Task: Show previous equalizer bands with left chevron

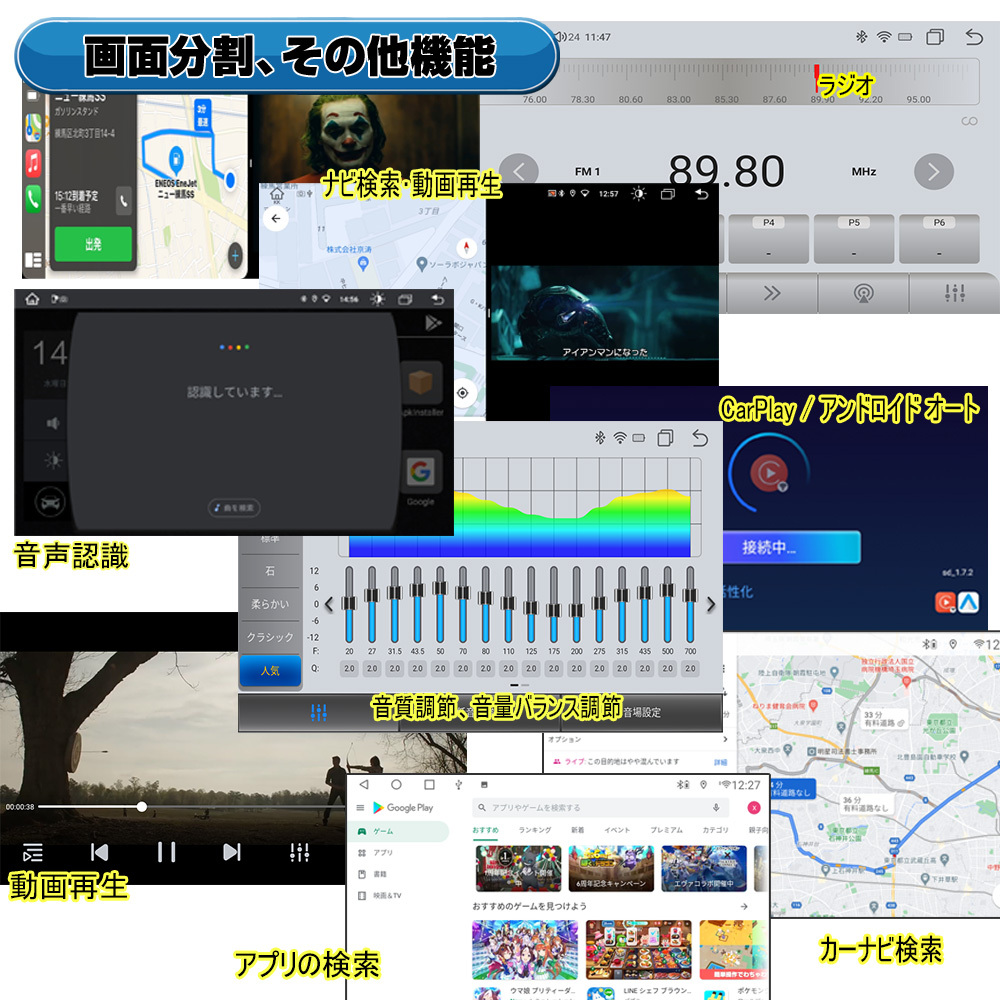Action: 329,604
